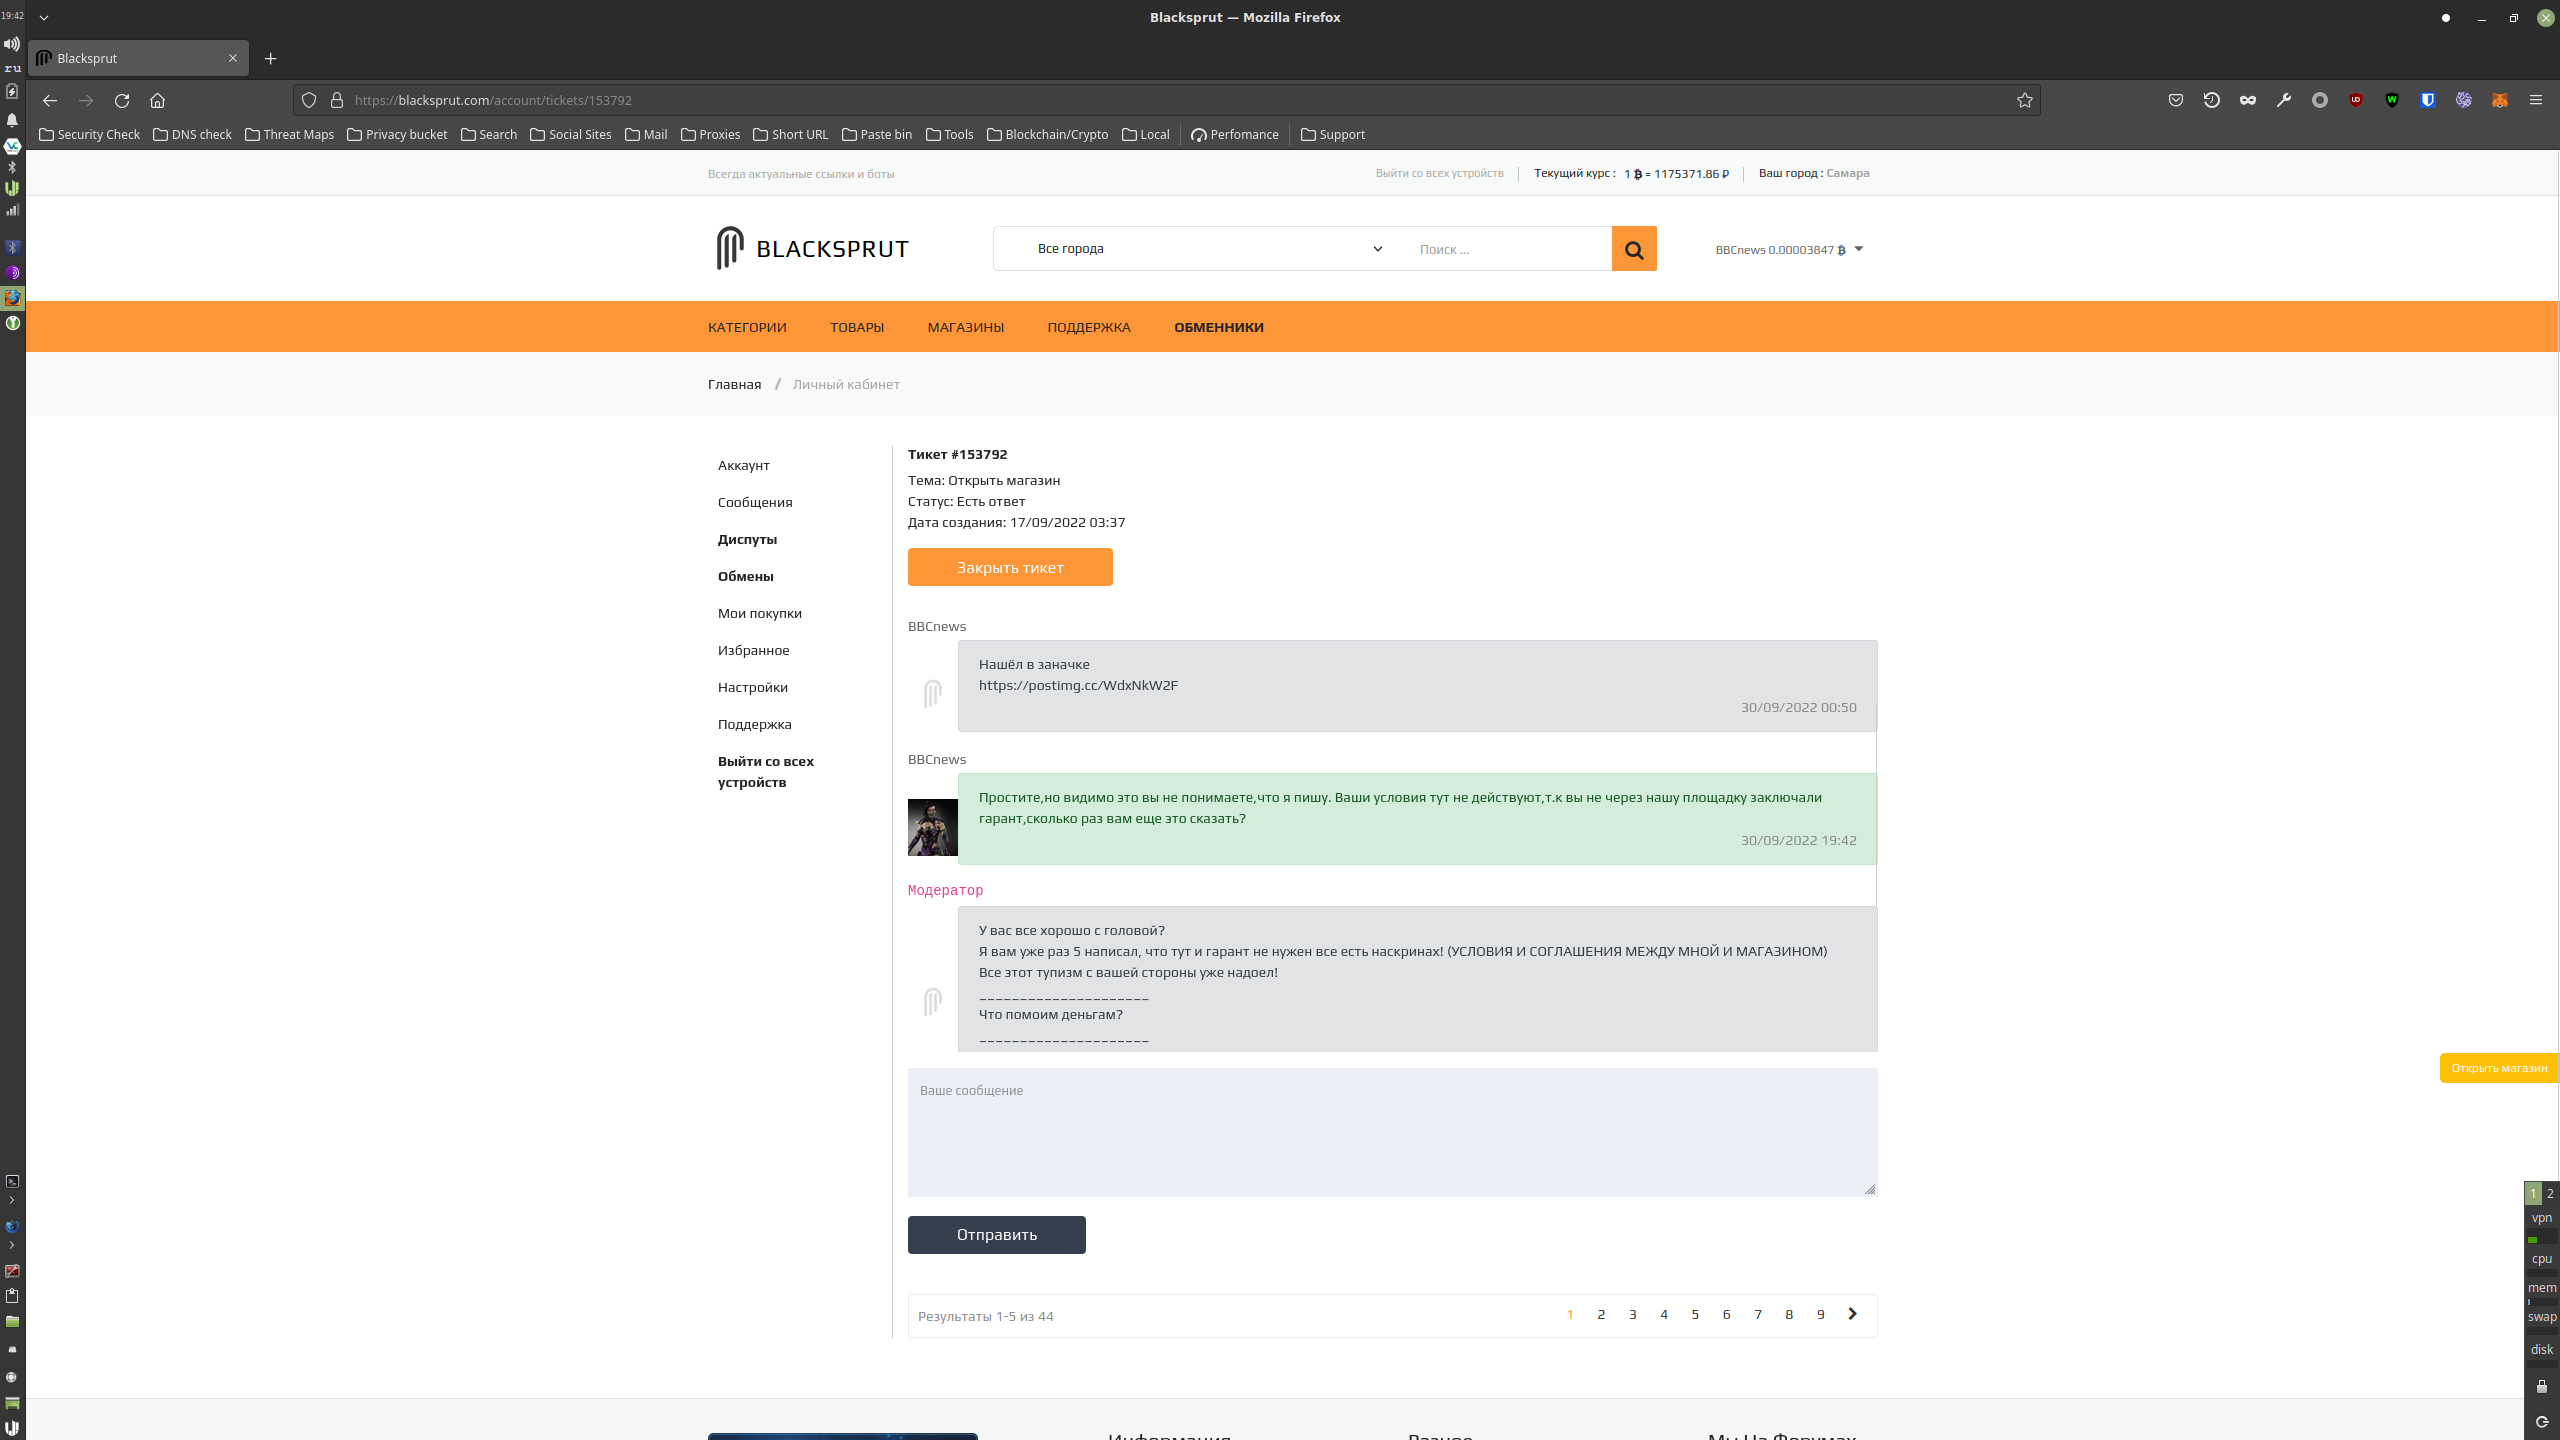Click the site padlock icon
2560x1440 pixels.
337,100
